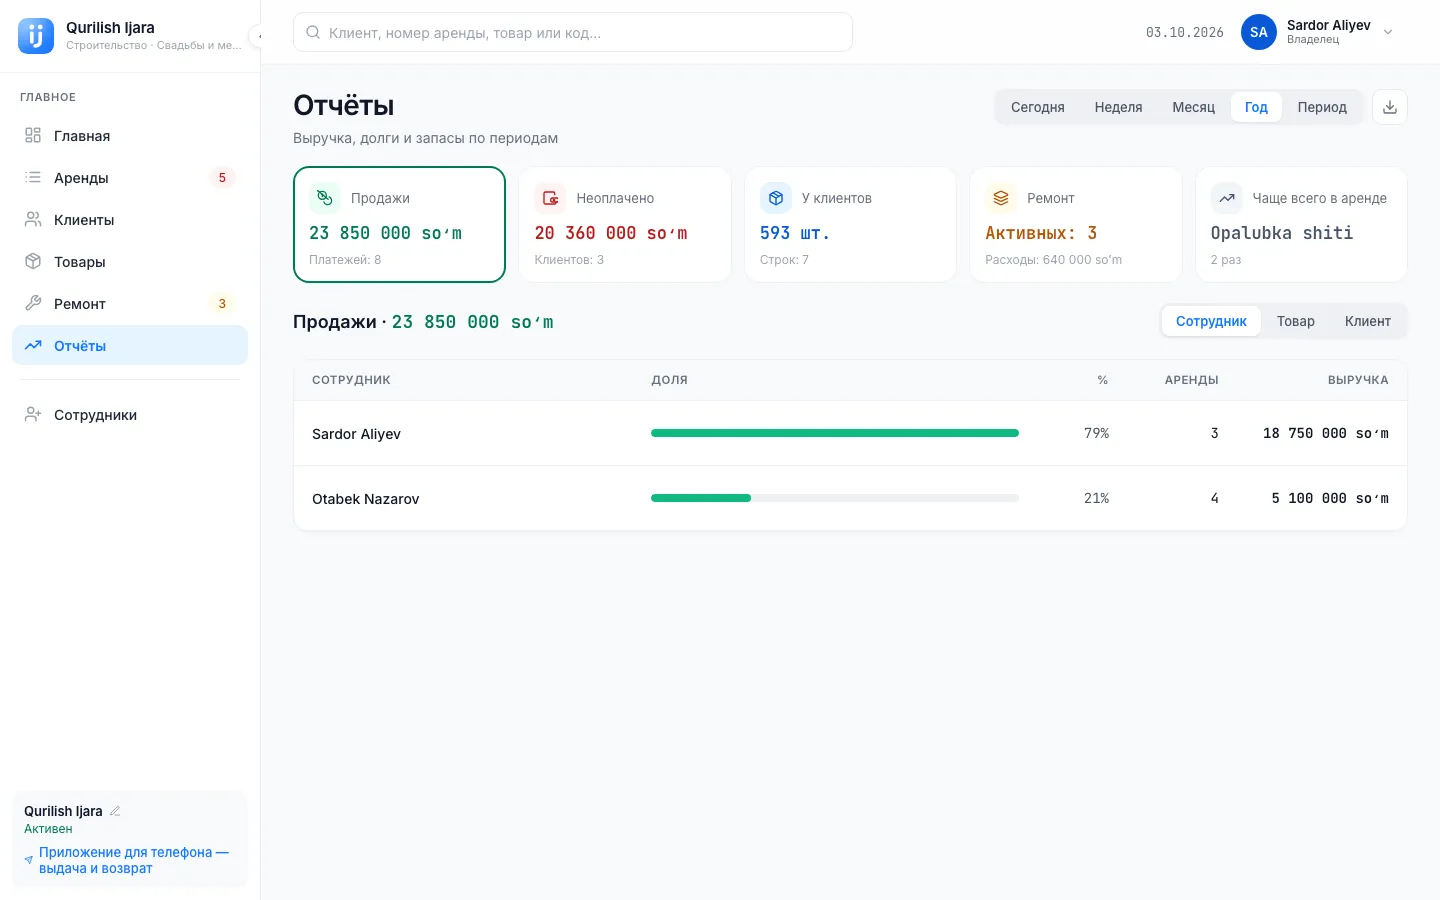Click the Сотрудники add-user icon

(33, 414)
